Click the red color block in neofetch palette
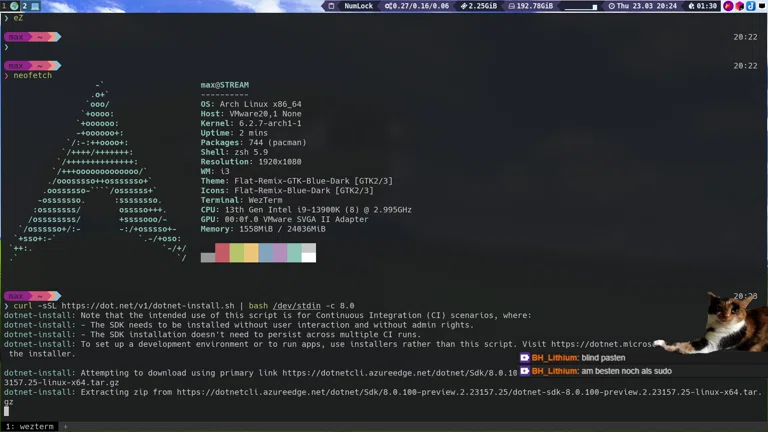Image resolution: width=768 pixels, height=432 pixels. click(222, 253)
